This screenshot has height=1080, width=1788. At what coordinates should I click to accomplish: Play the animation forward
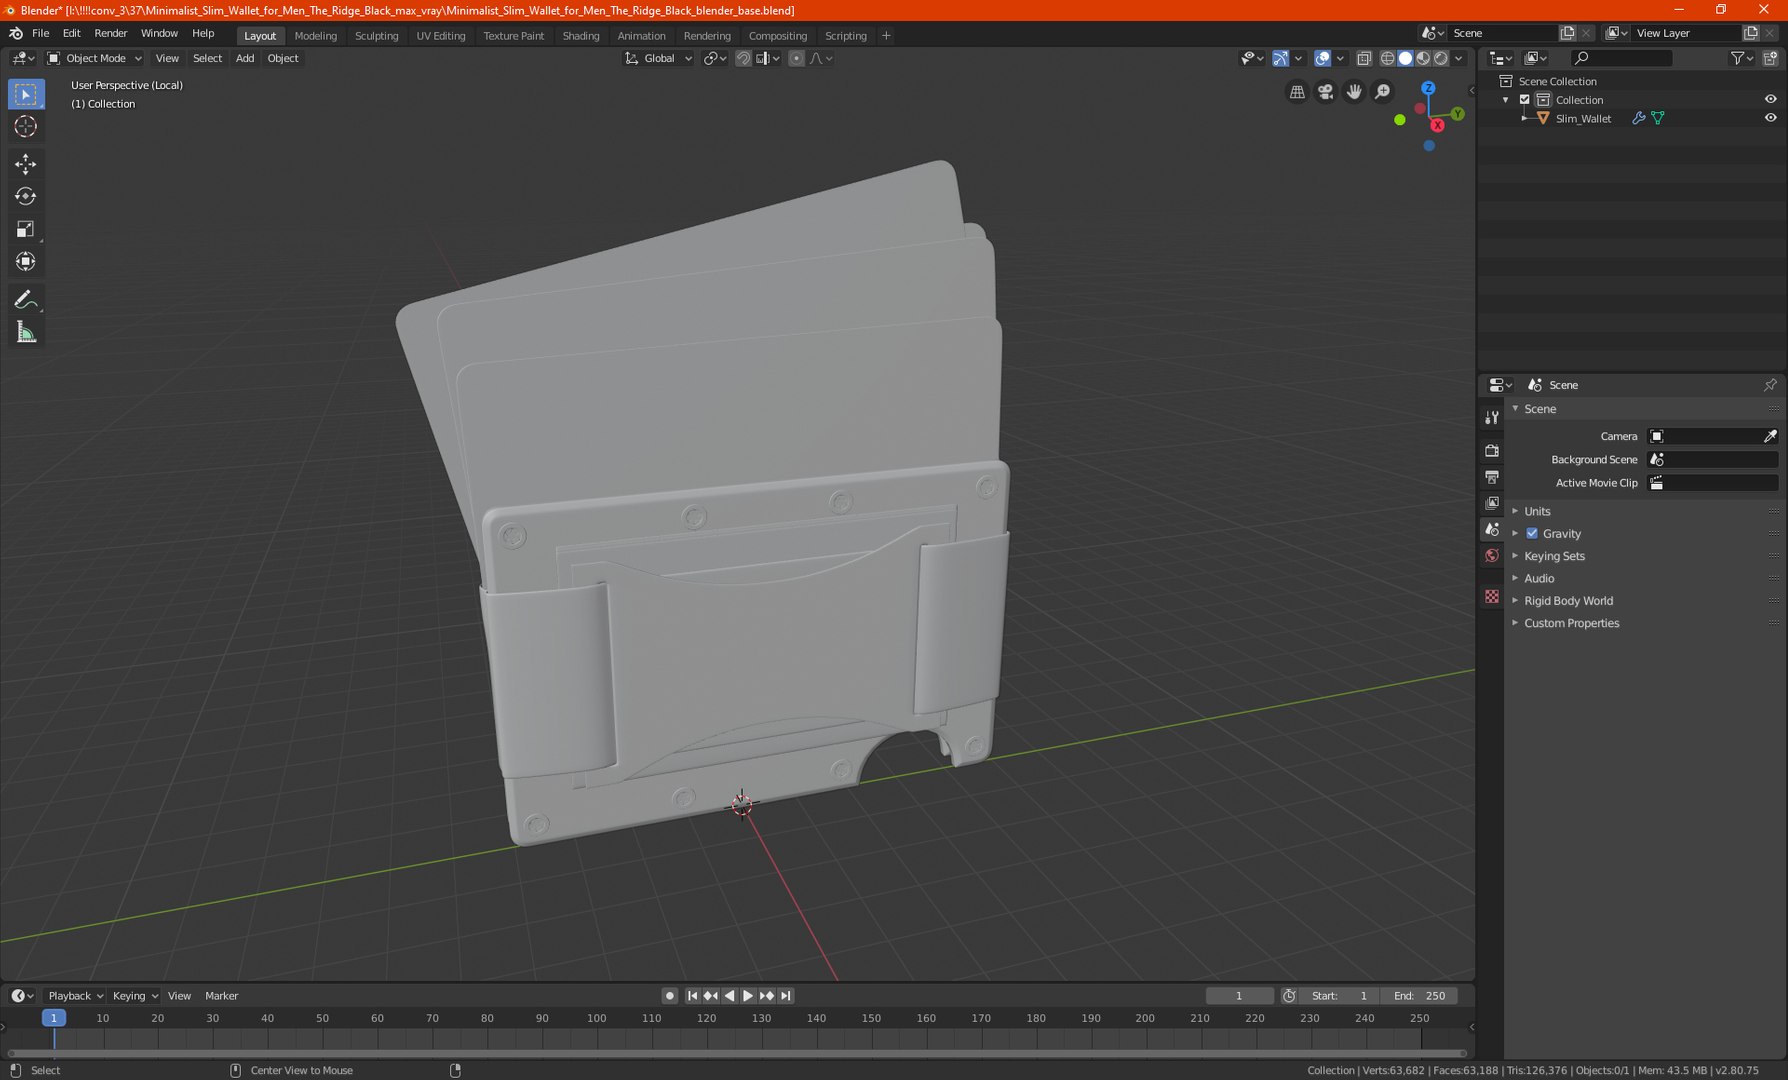[748, 996]
